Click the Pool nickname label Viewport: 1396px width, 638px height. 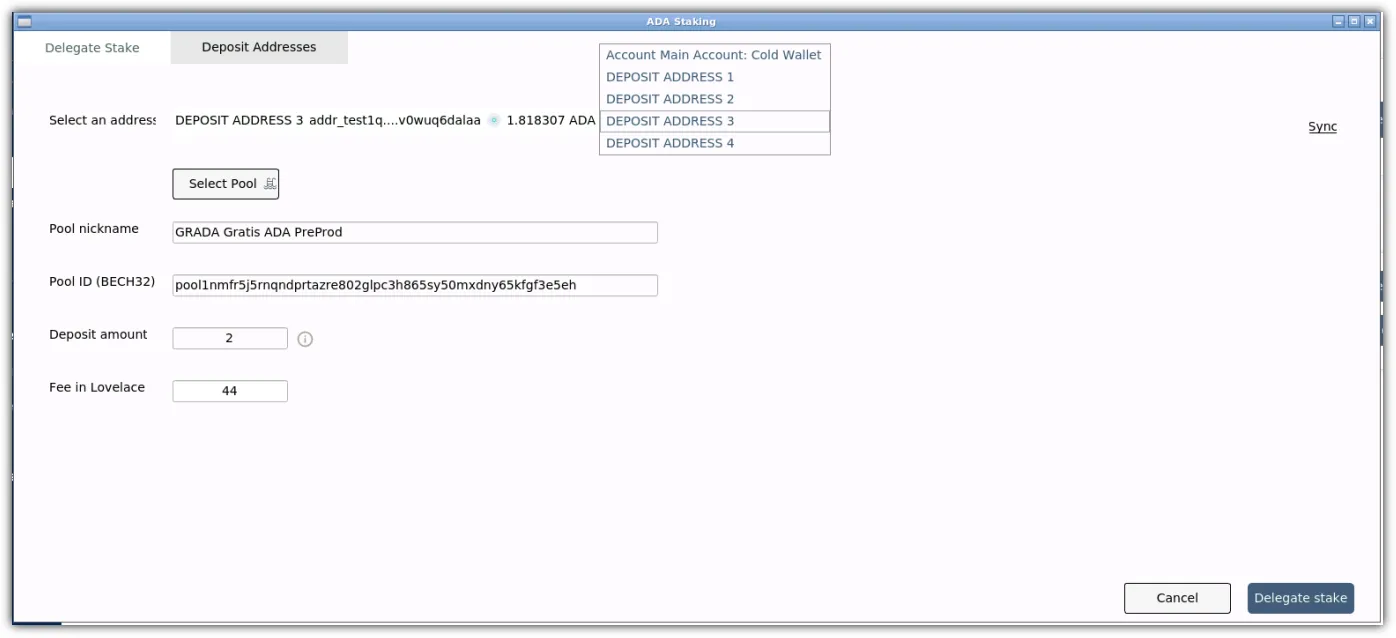94,229
